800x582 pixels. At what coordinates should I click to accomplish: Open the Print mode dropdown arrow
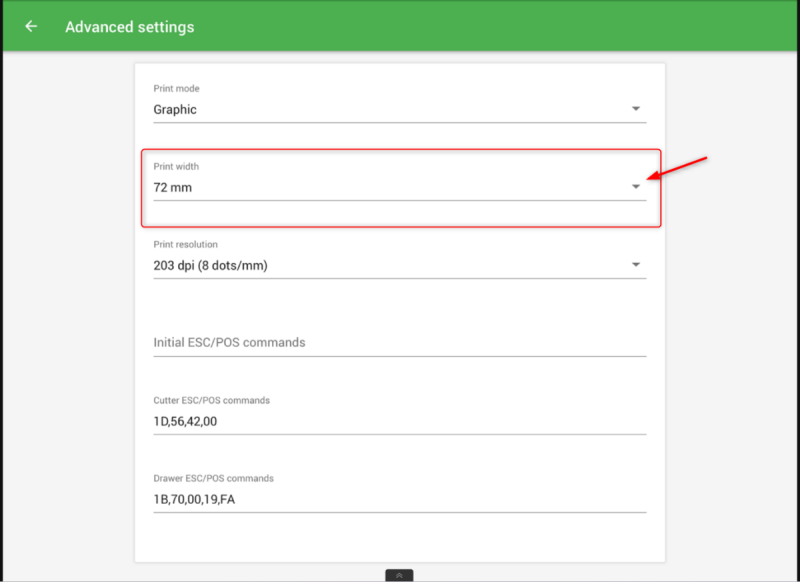coord(636,109)
